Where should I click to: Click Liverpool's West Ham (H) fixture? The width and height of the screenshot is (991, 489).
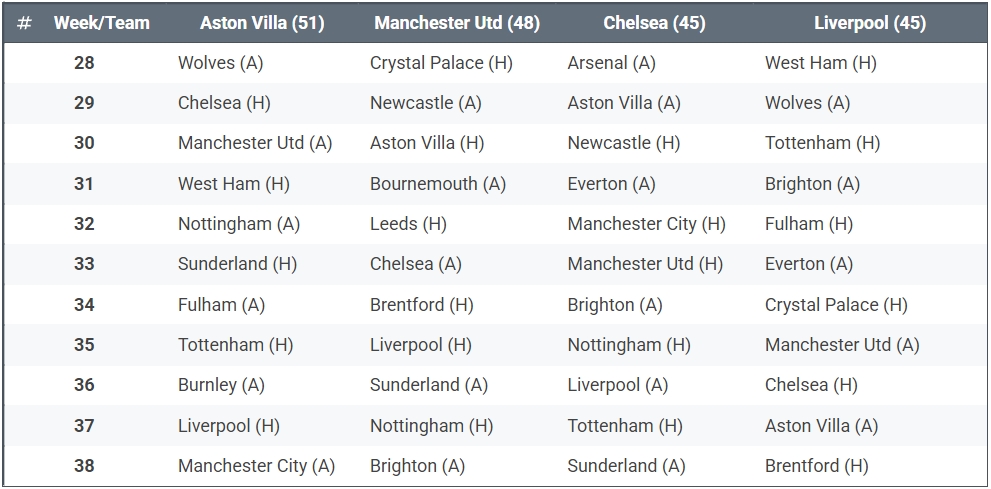[x=820, y=63]
